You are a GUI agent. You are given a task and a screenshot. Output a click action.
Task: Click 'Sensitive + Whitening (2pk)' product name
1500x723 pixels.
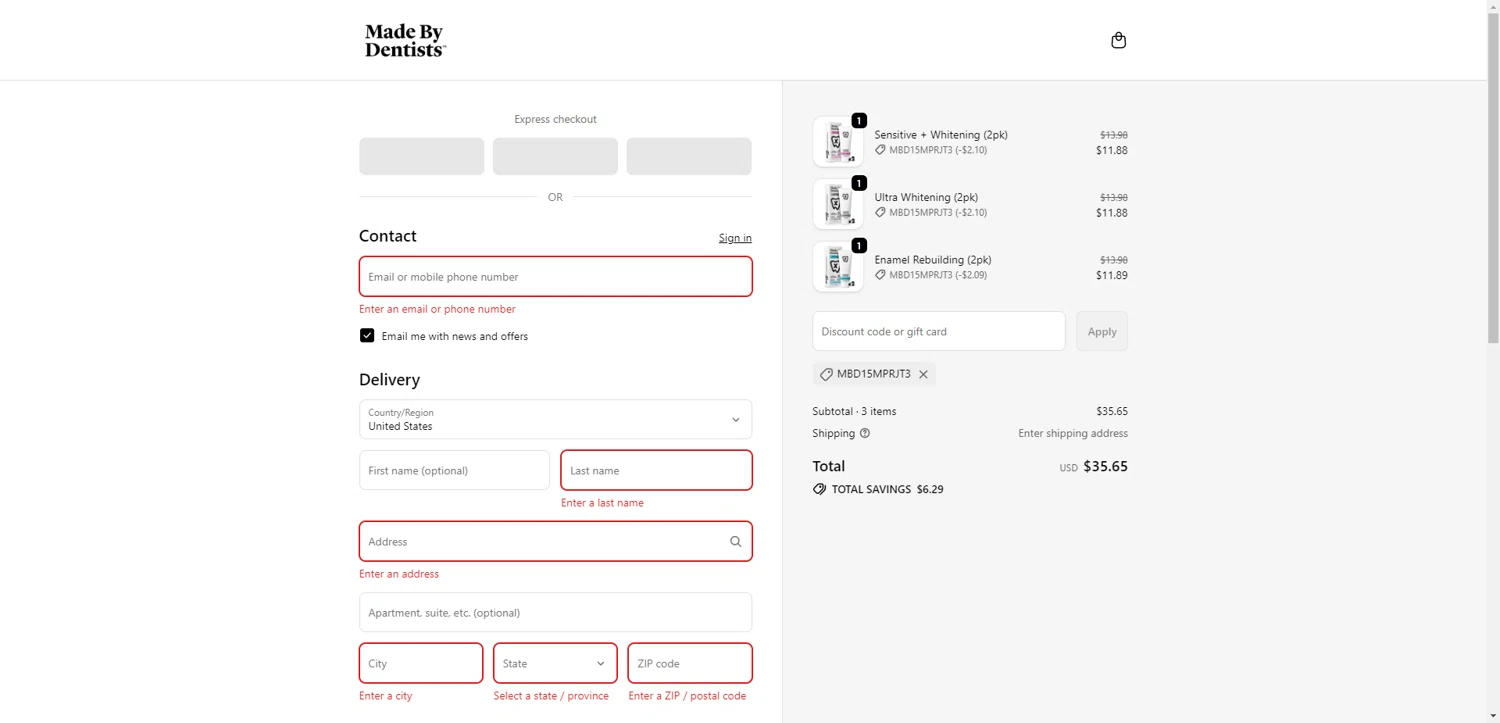pyautogui.click(x=941, y=135)
